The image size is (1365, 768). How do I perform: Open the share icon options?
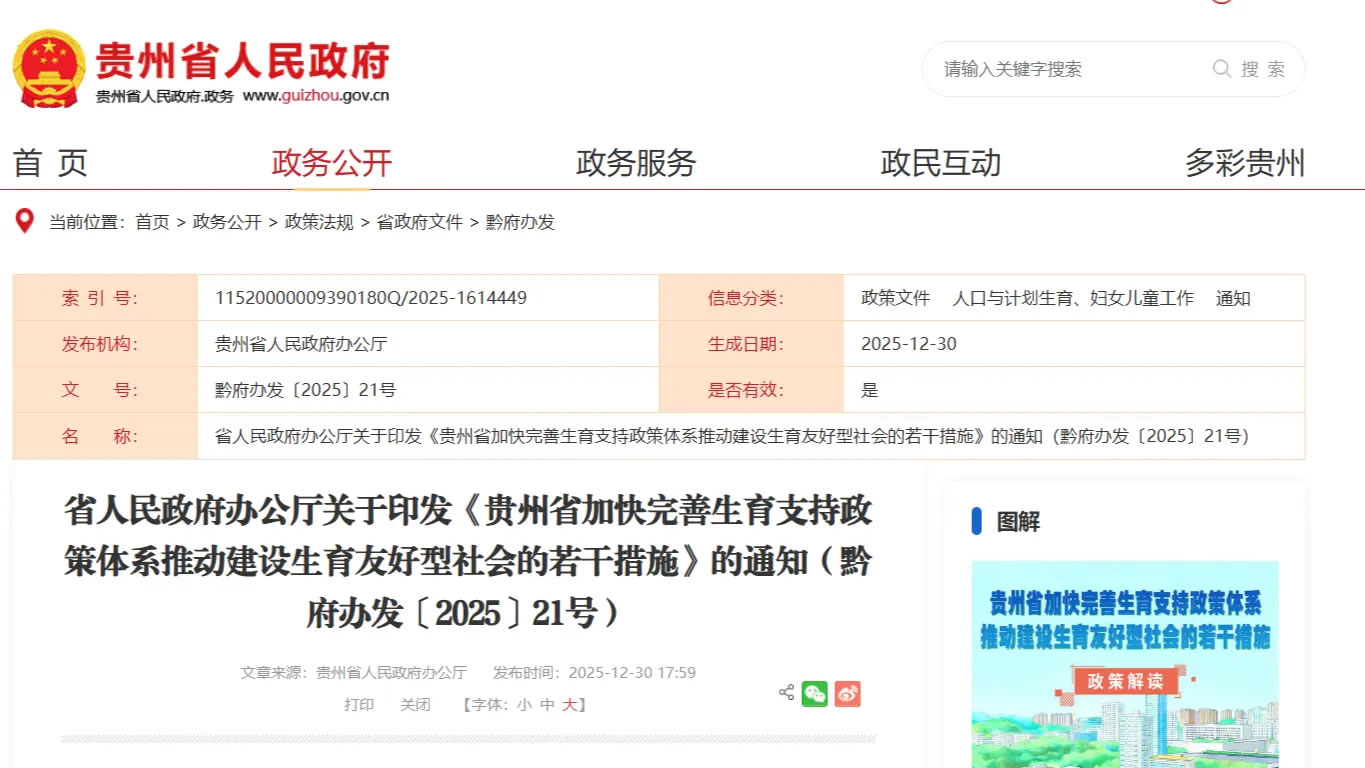tap(786, 693)
